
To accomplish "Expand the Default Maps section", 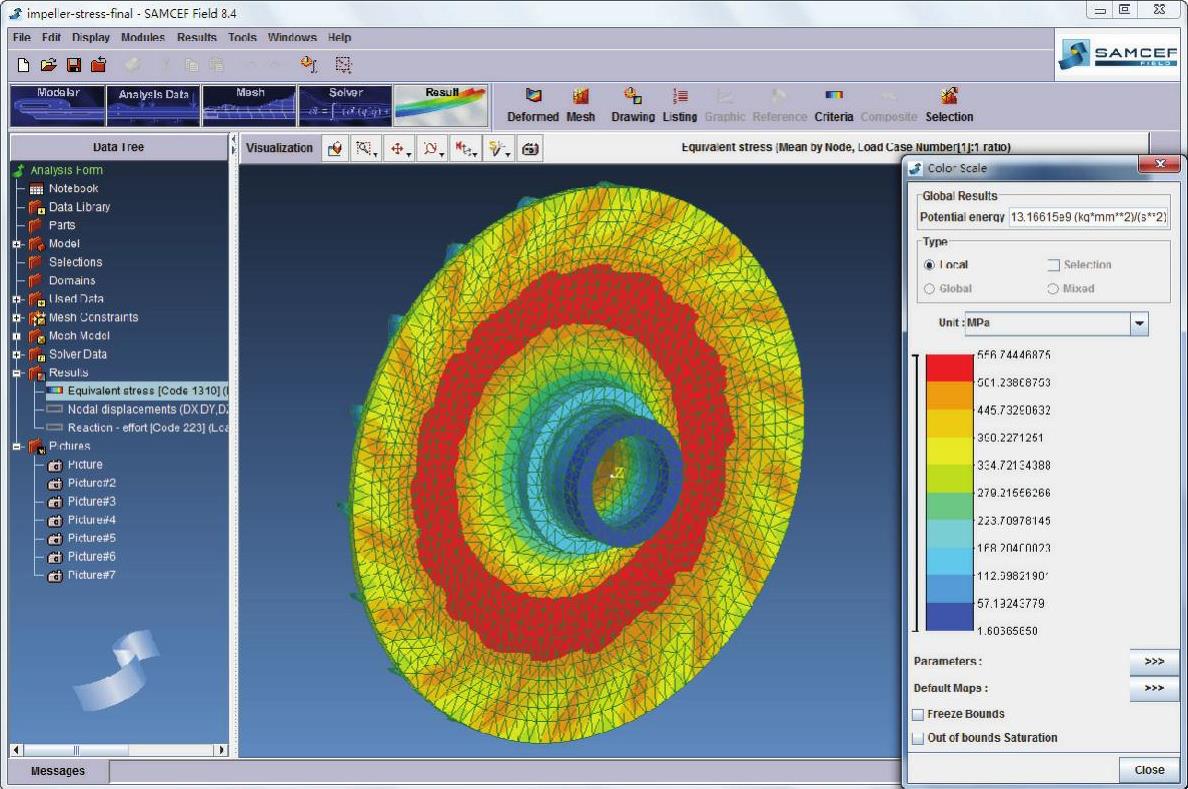I will [x=1154, y=688].
